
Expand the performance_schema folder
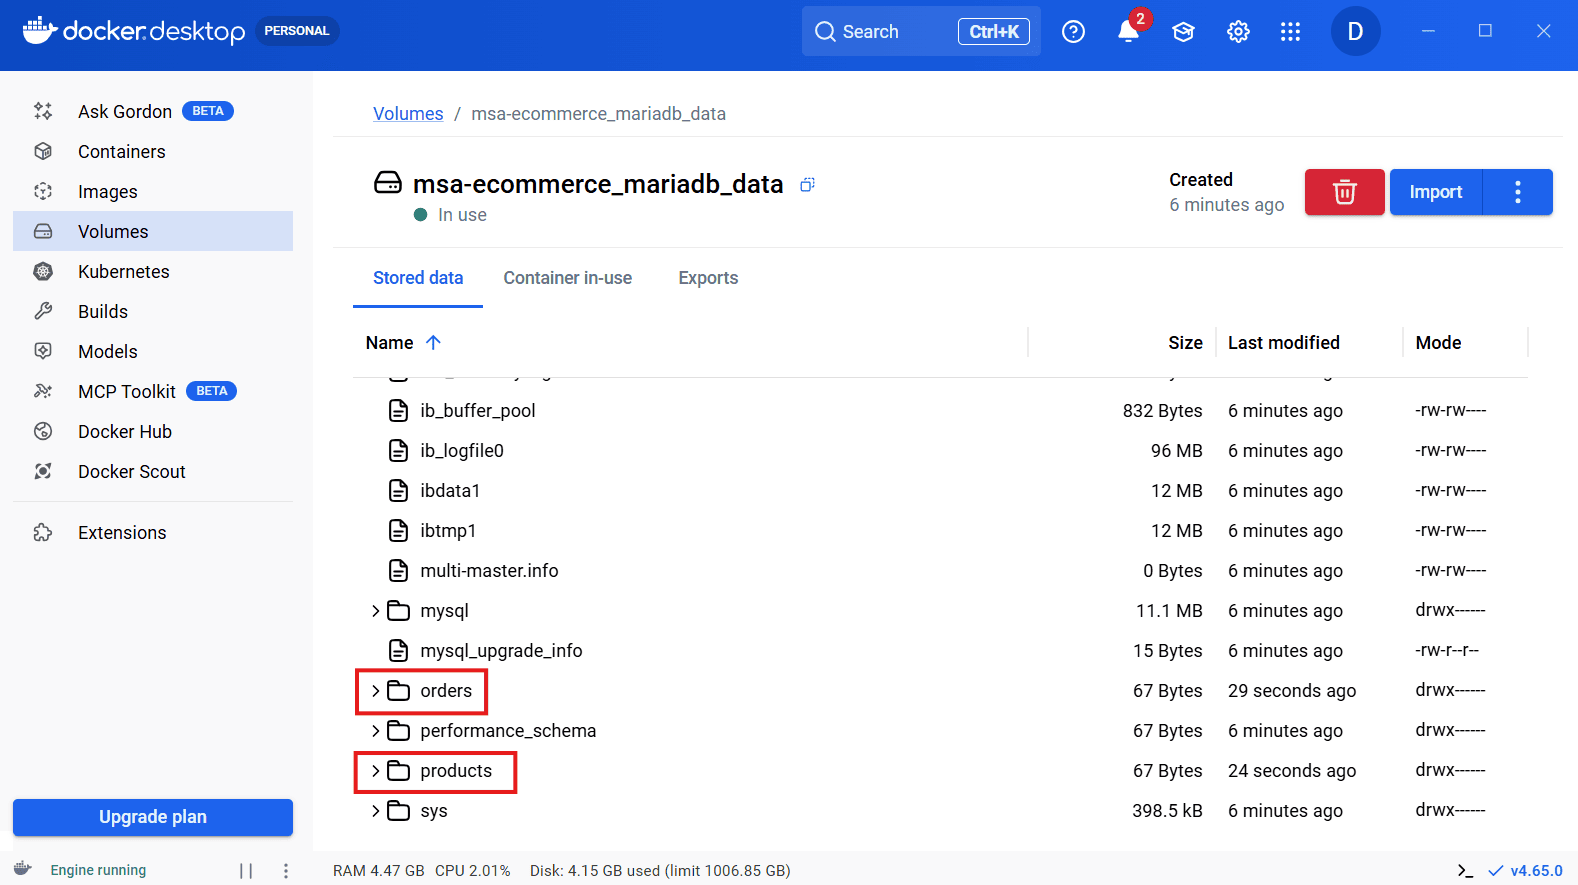(376, 731)
